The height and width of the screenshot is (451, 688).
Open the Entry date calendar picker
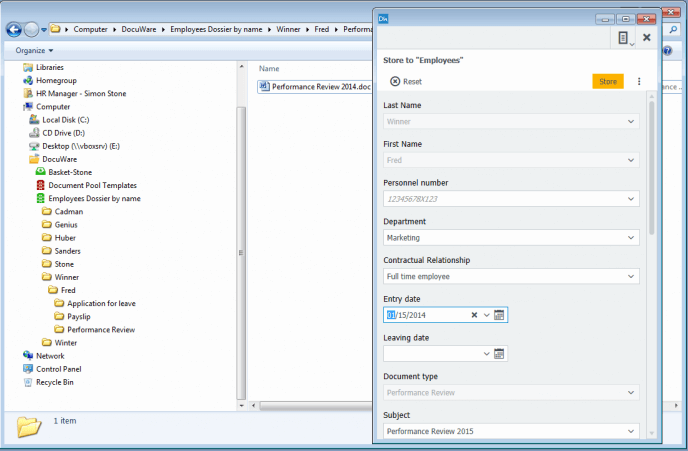pos(500,315)
